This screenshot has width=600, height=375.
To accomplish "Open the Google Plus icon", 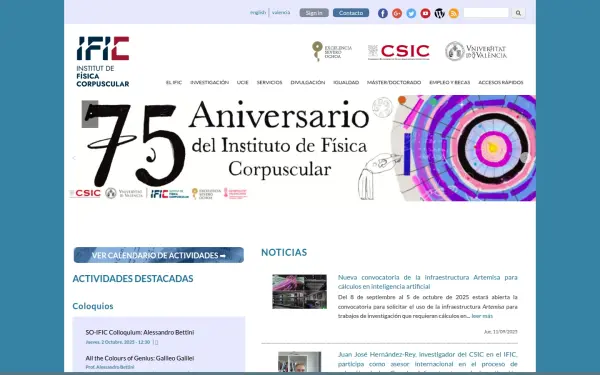I will click(397, 13).
